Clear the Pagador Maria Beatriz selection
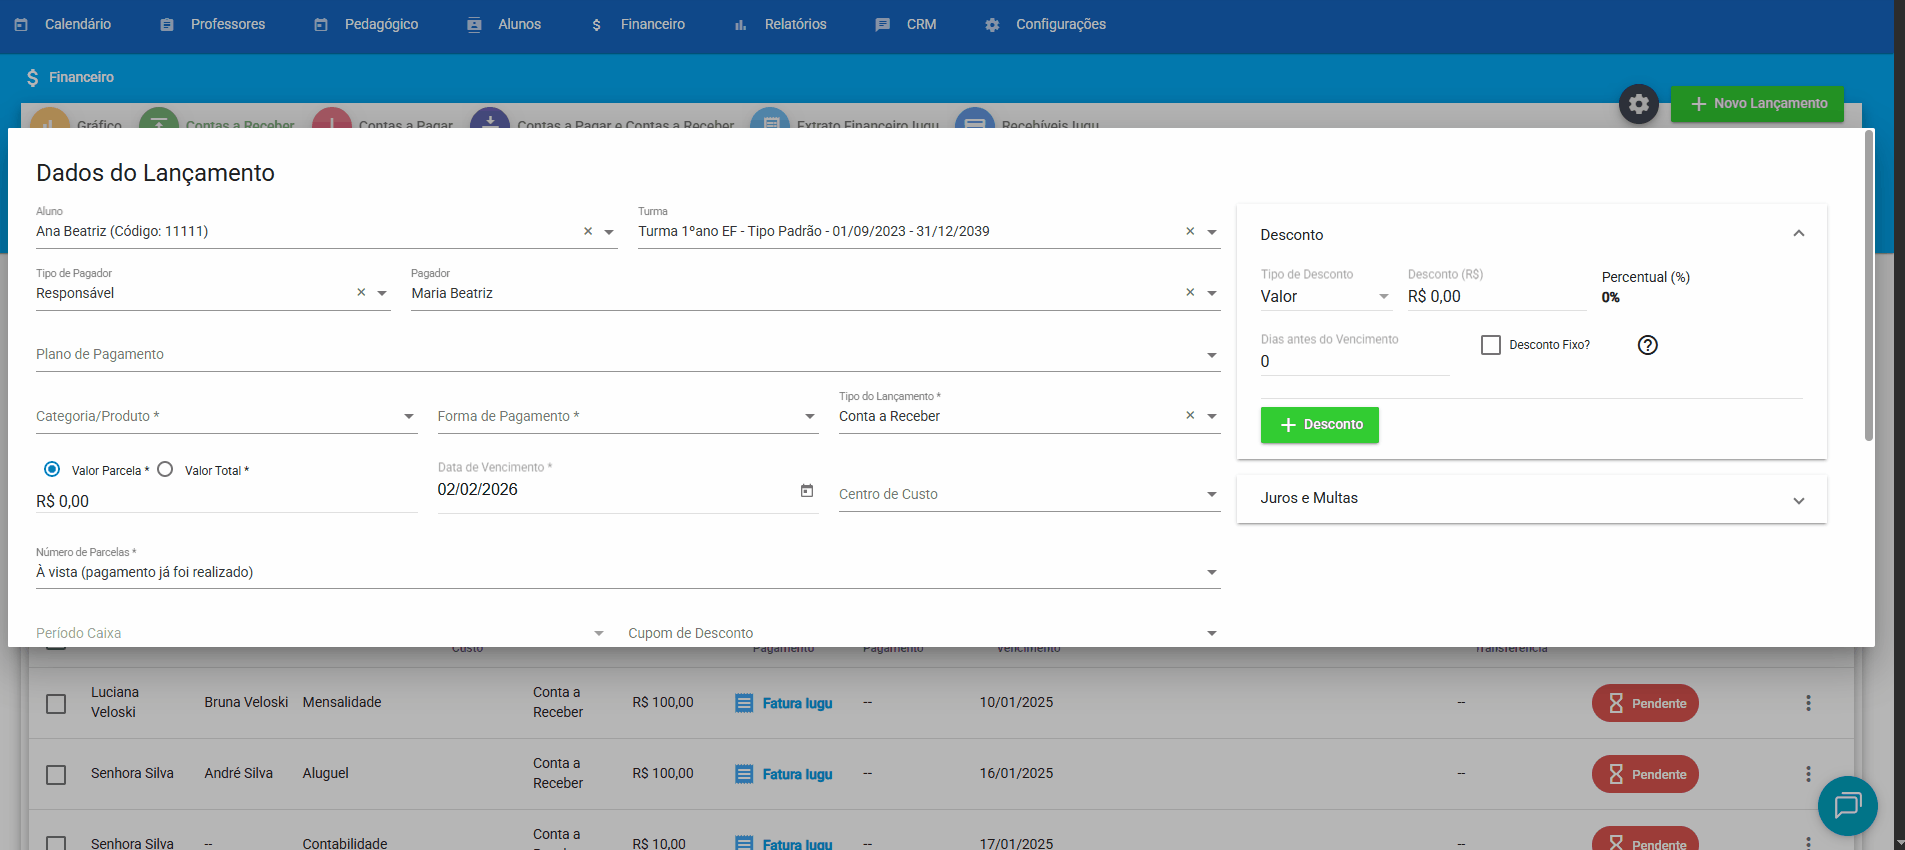Image resolution: width=1905 pixels, height=850 pixels. point(1190,293)
